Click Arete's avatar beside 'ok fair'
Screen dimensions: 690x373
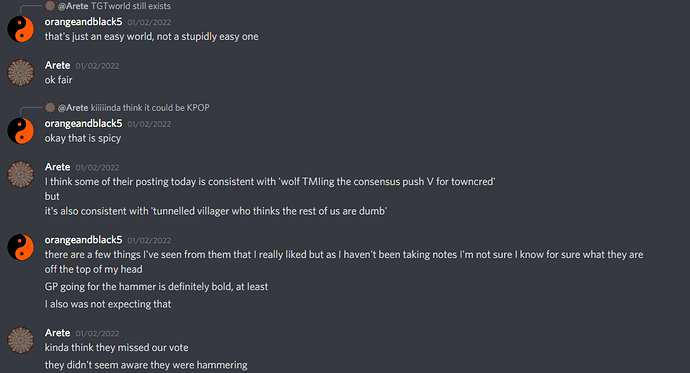[x=20, y=73]
